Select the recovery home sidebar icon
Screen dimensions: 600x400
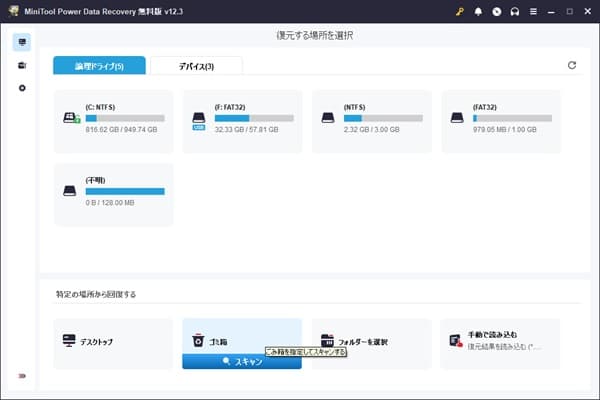pos(22,42)
